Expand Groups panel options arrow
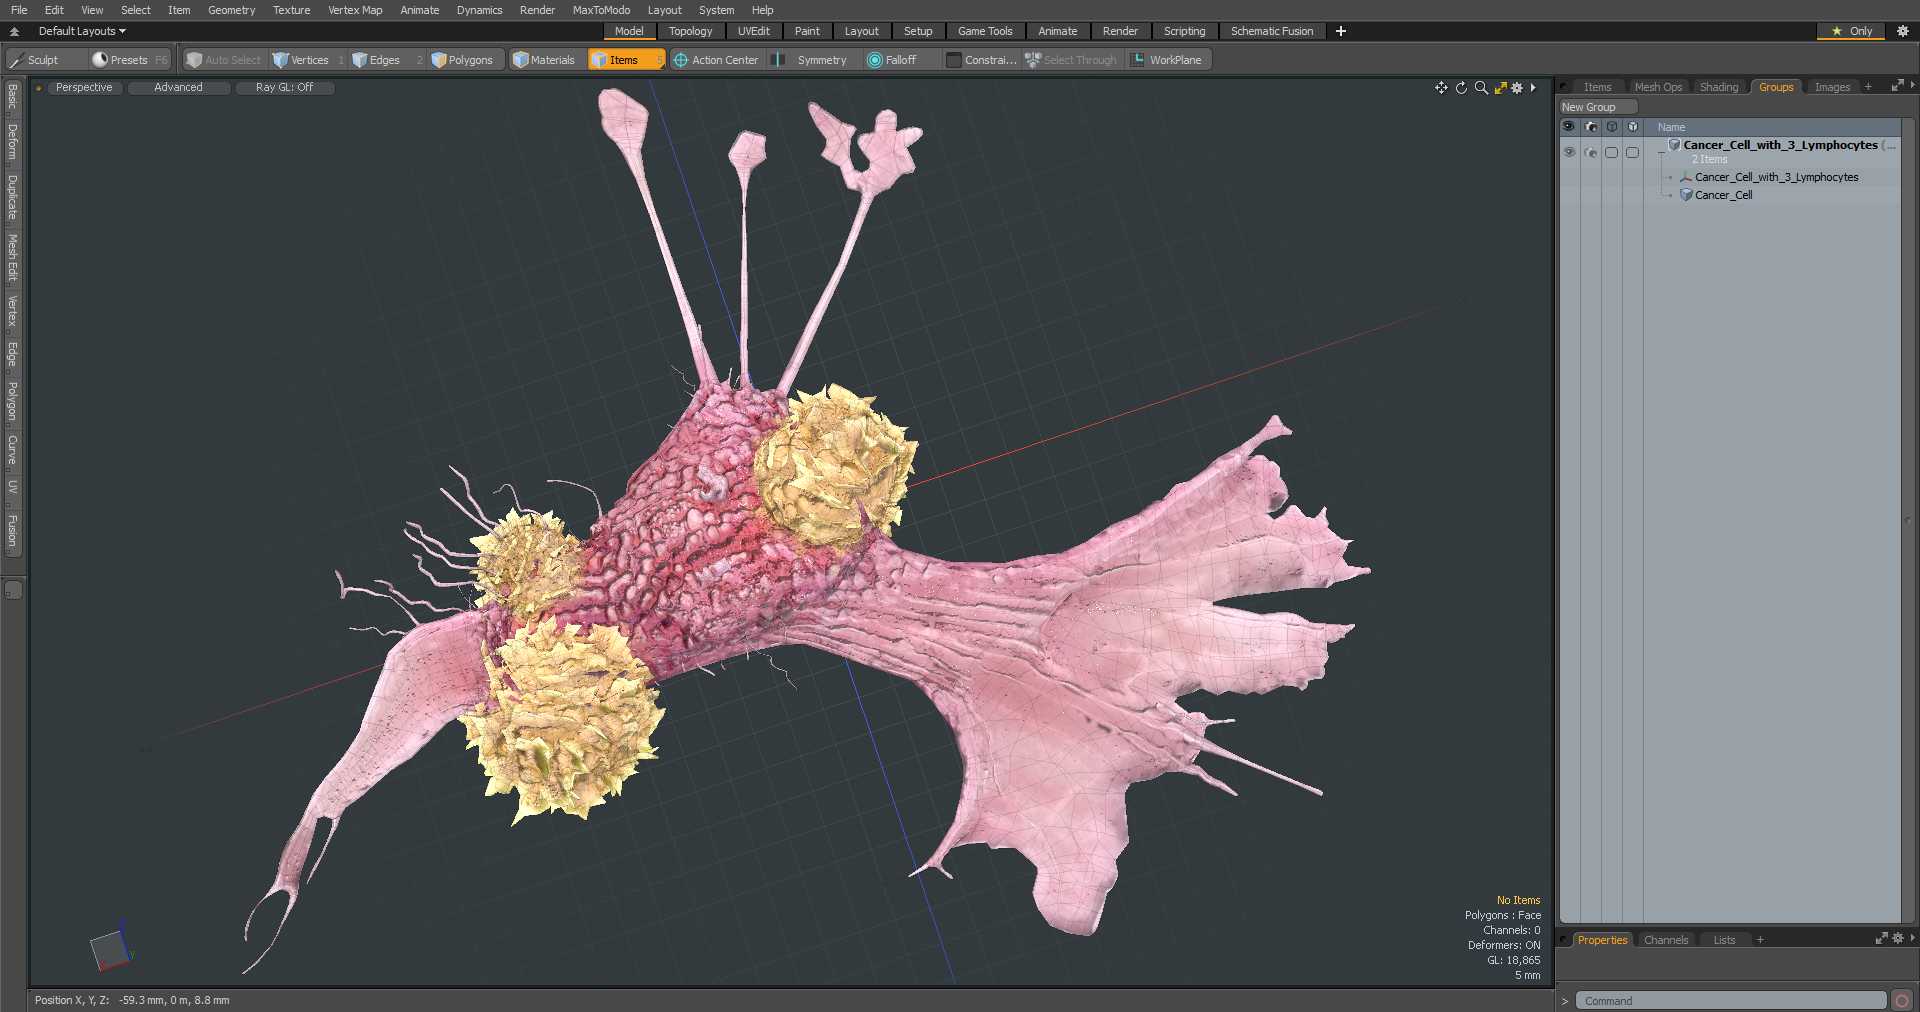This screenshot has width=1920, height=1012. click(x=1912, y=87)
